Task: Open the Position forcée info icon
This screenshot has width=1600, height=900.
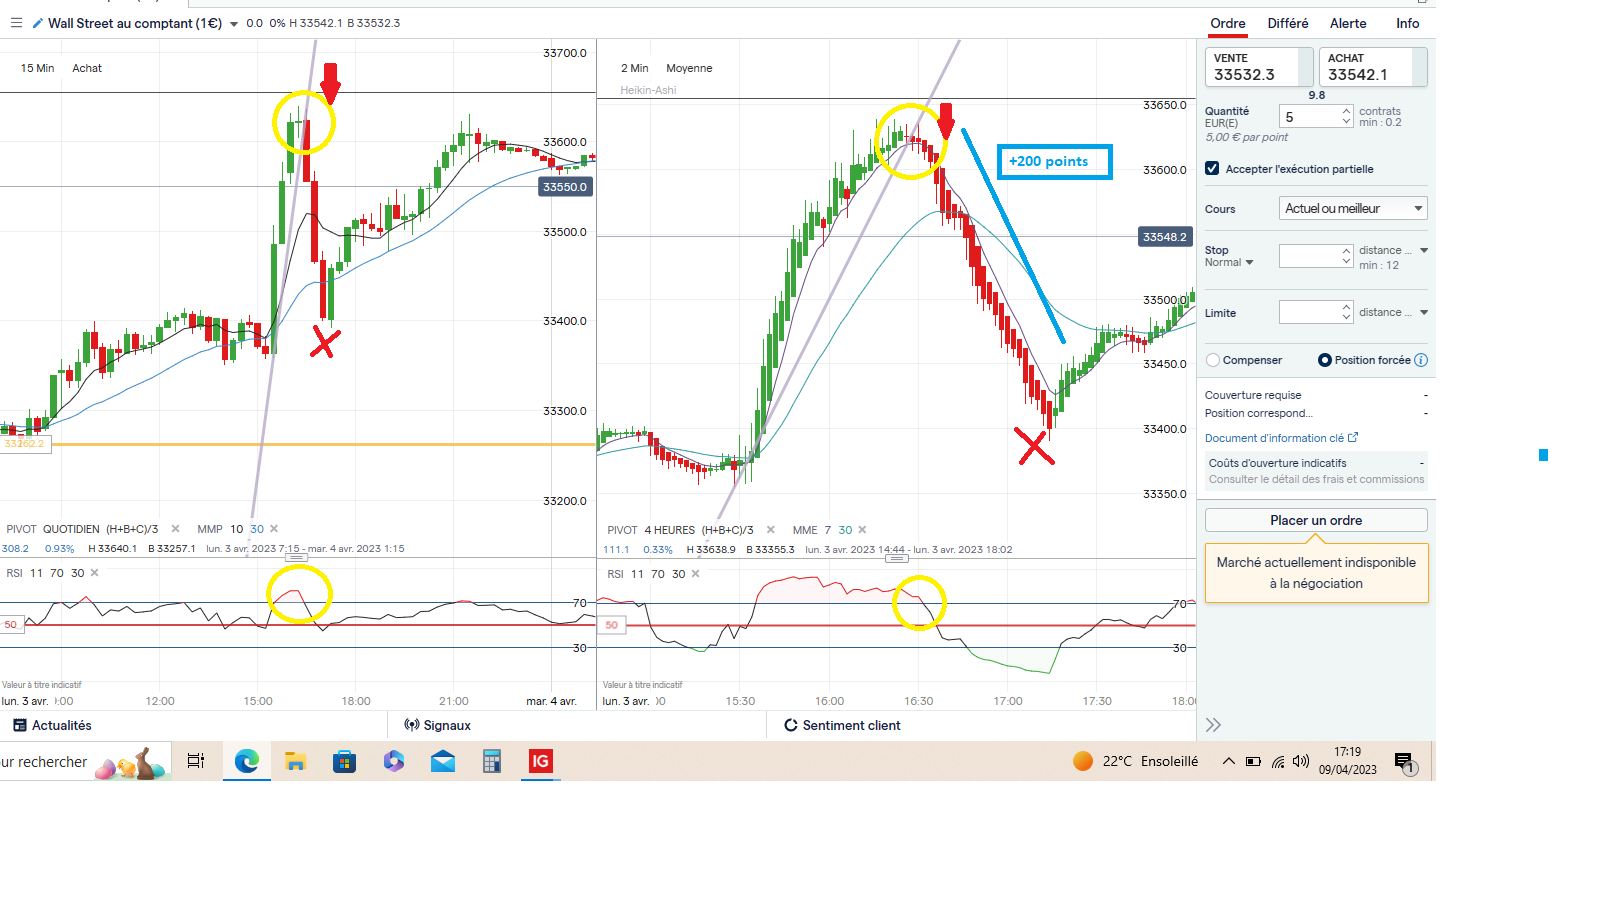Action: tap(1421, 360)
